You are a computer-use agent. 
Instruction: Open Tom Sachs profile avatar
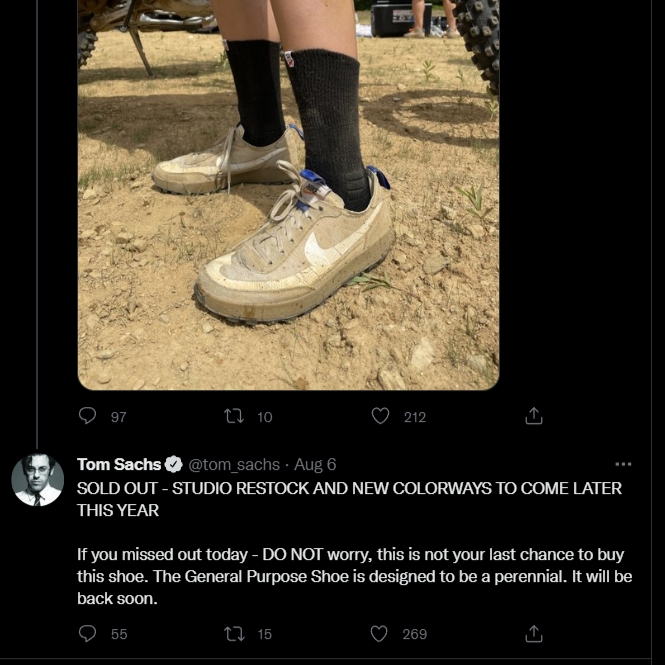click(x=37, y=480)
